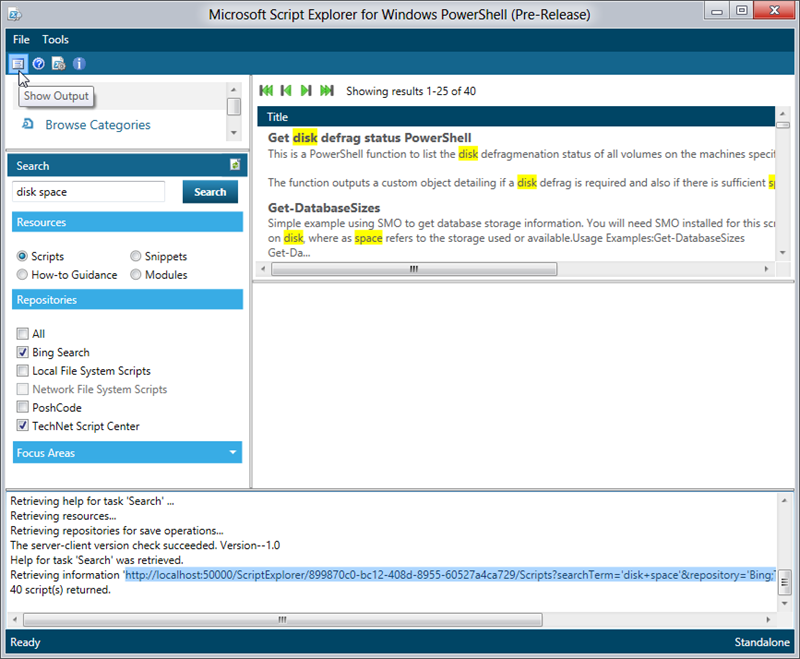Click the Repositories section header
Viewport: 800px width, 659px height.
tap(128, 299)
